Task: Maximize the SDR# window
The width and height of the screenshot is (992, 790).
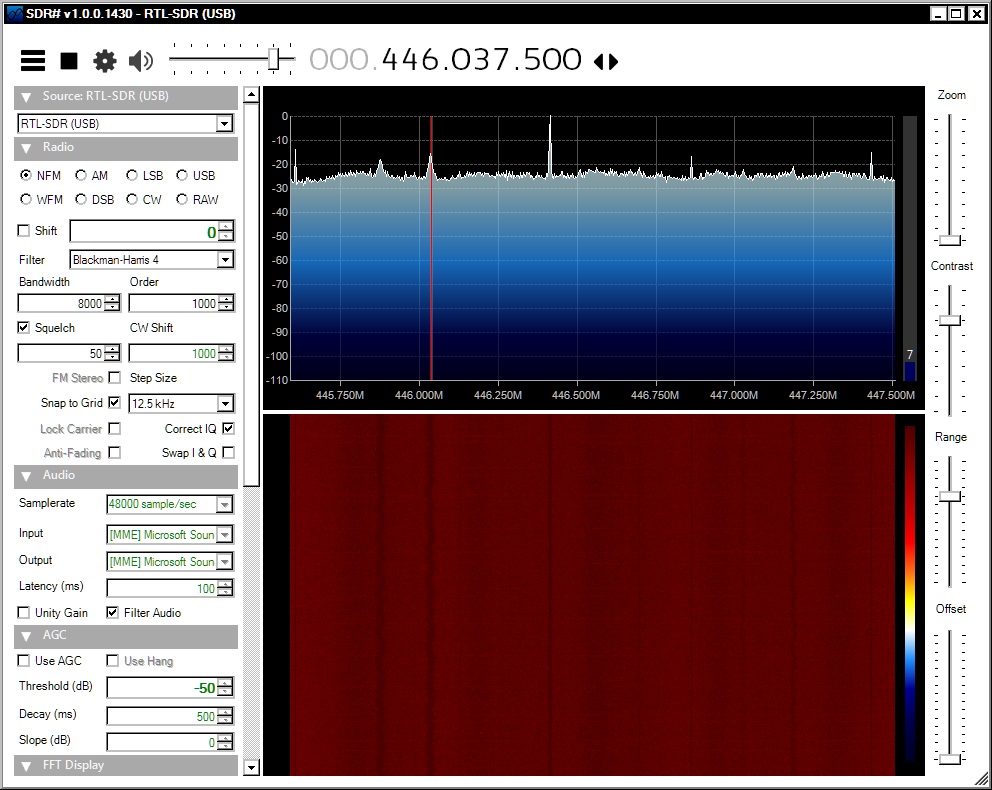Action: tap(957, 13)
